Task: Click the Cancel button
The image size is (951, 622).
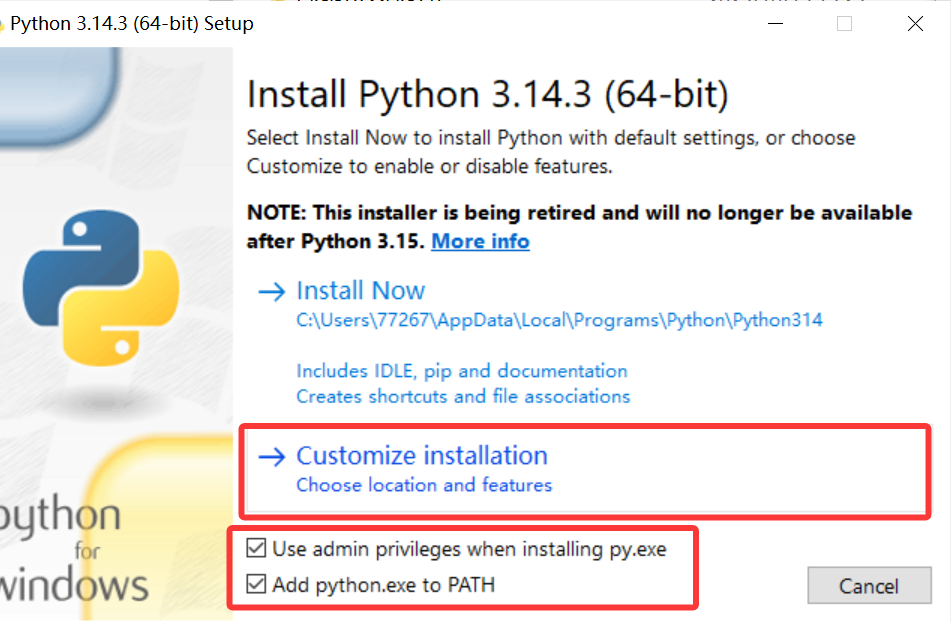Action: click(x=869, y=585)
